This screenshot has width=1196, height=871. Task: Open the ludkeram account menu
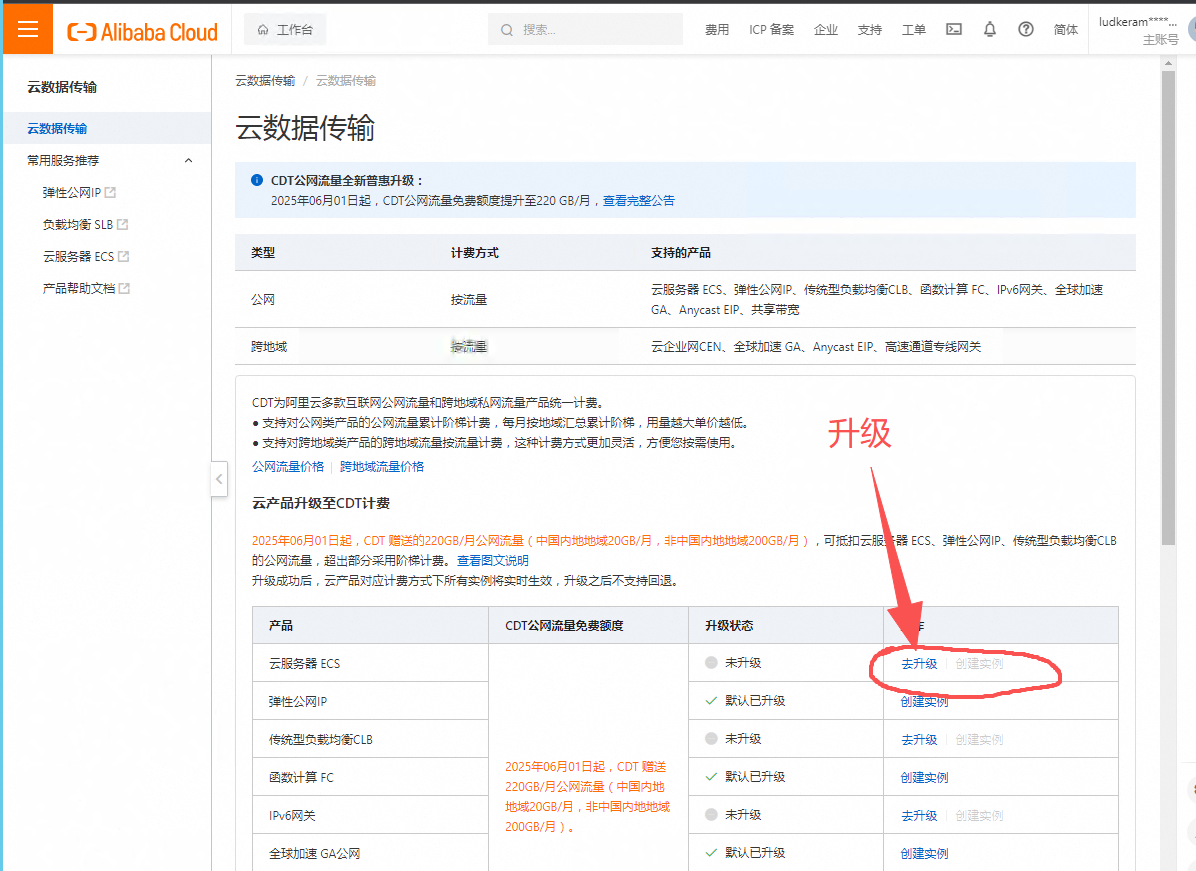point(1138,30)
